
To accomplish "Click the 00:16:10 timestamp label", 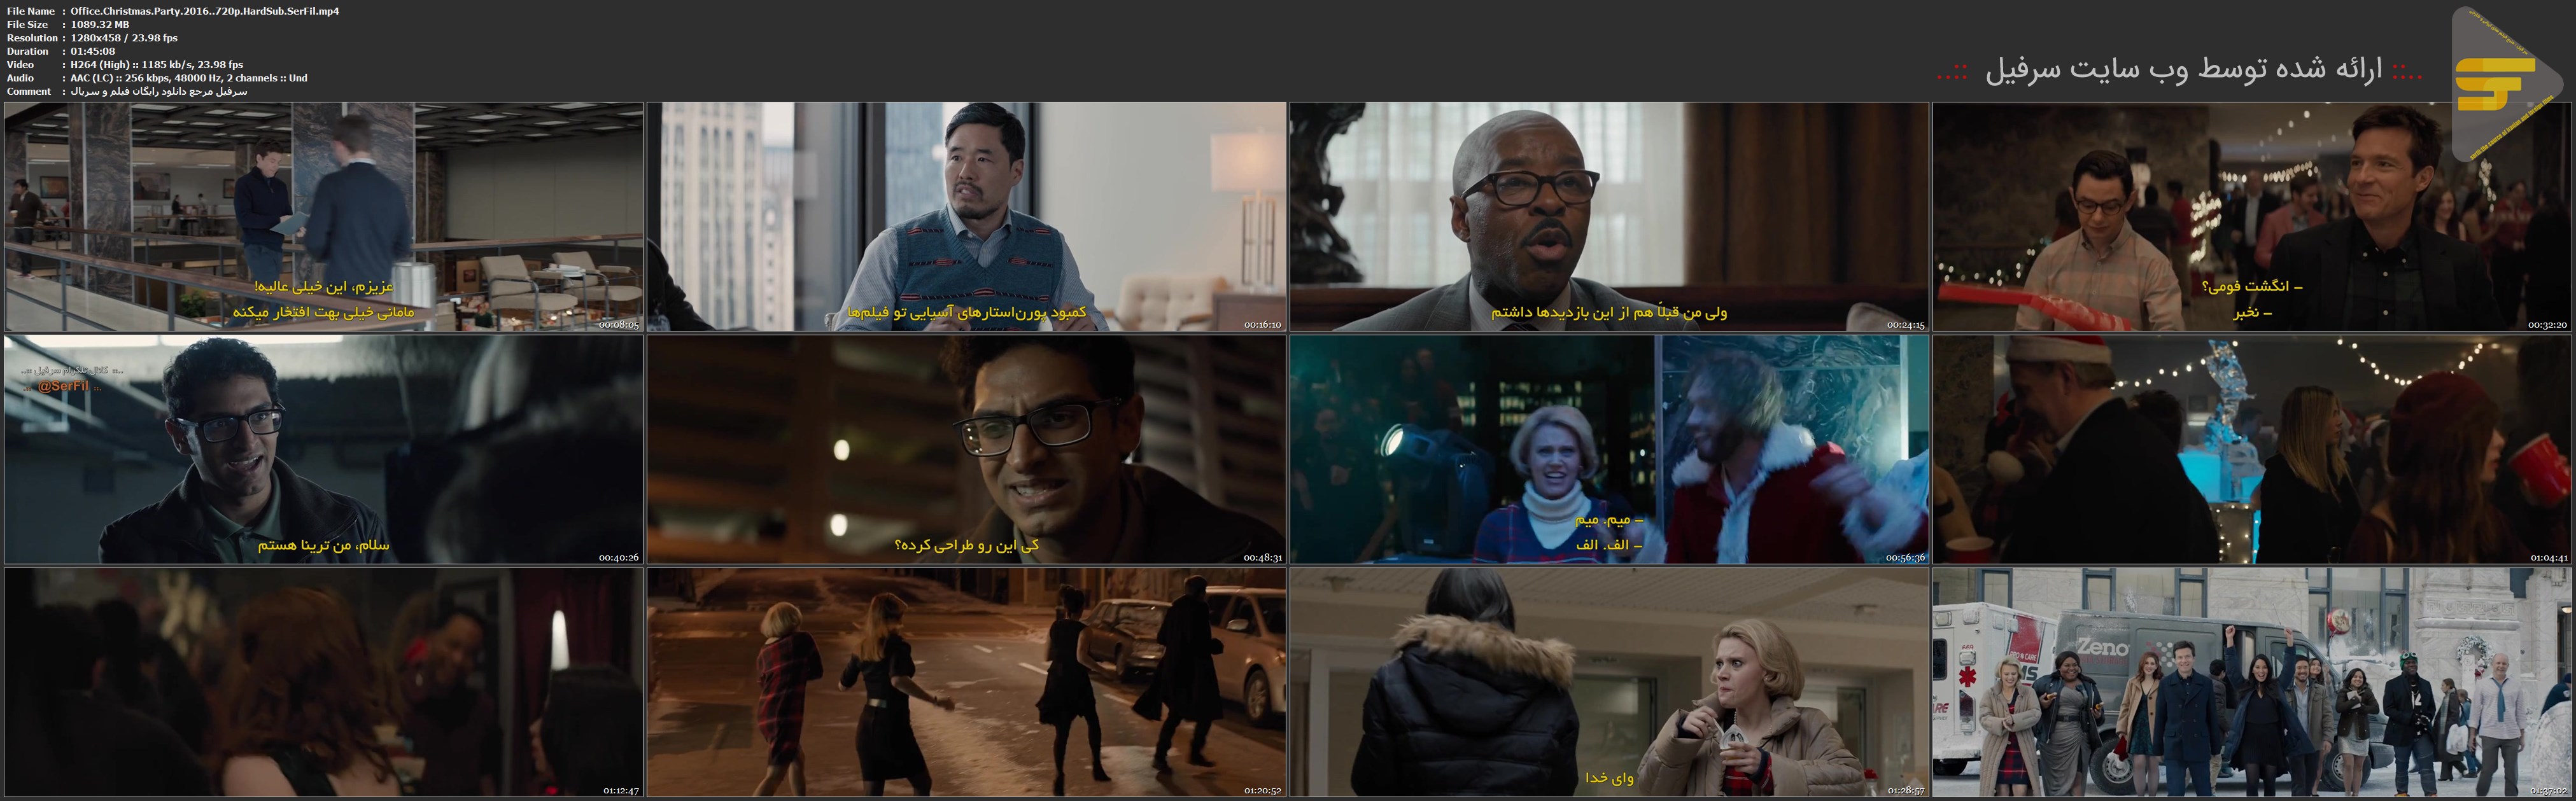I will tap(1262, 324).
